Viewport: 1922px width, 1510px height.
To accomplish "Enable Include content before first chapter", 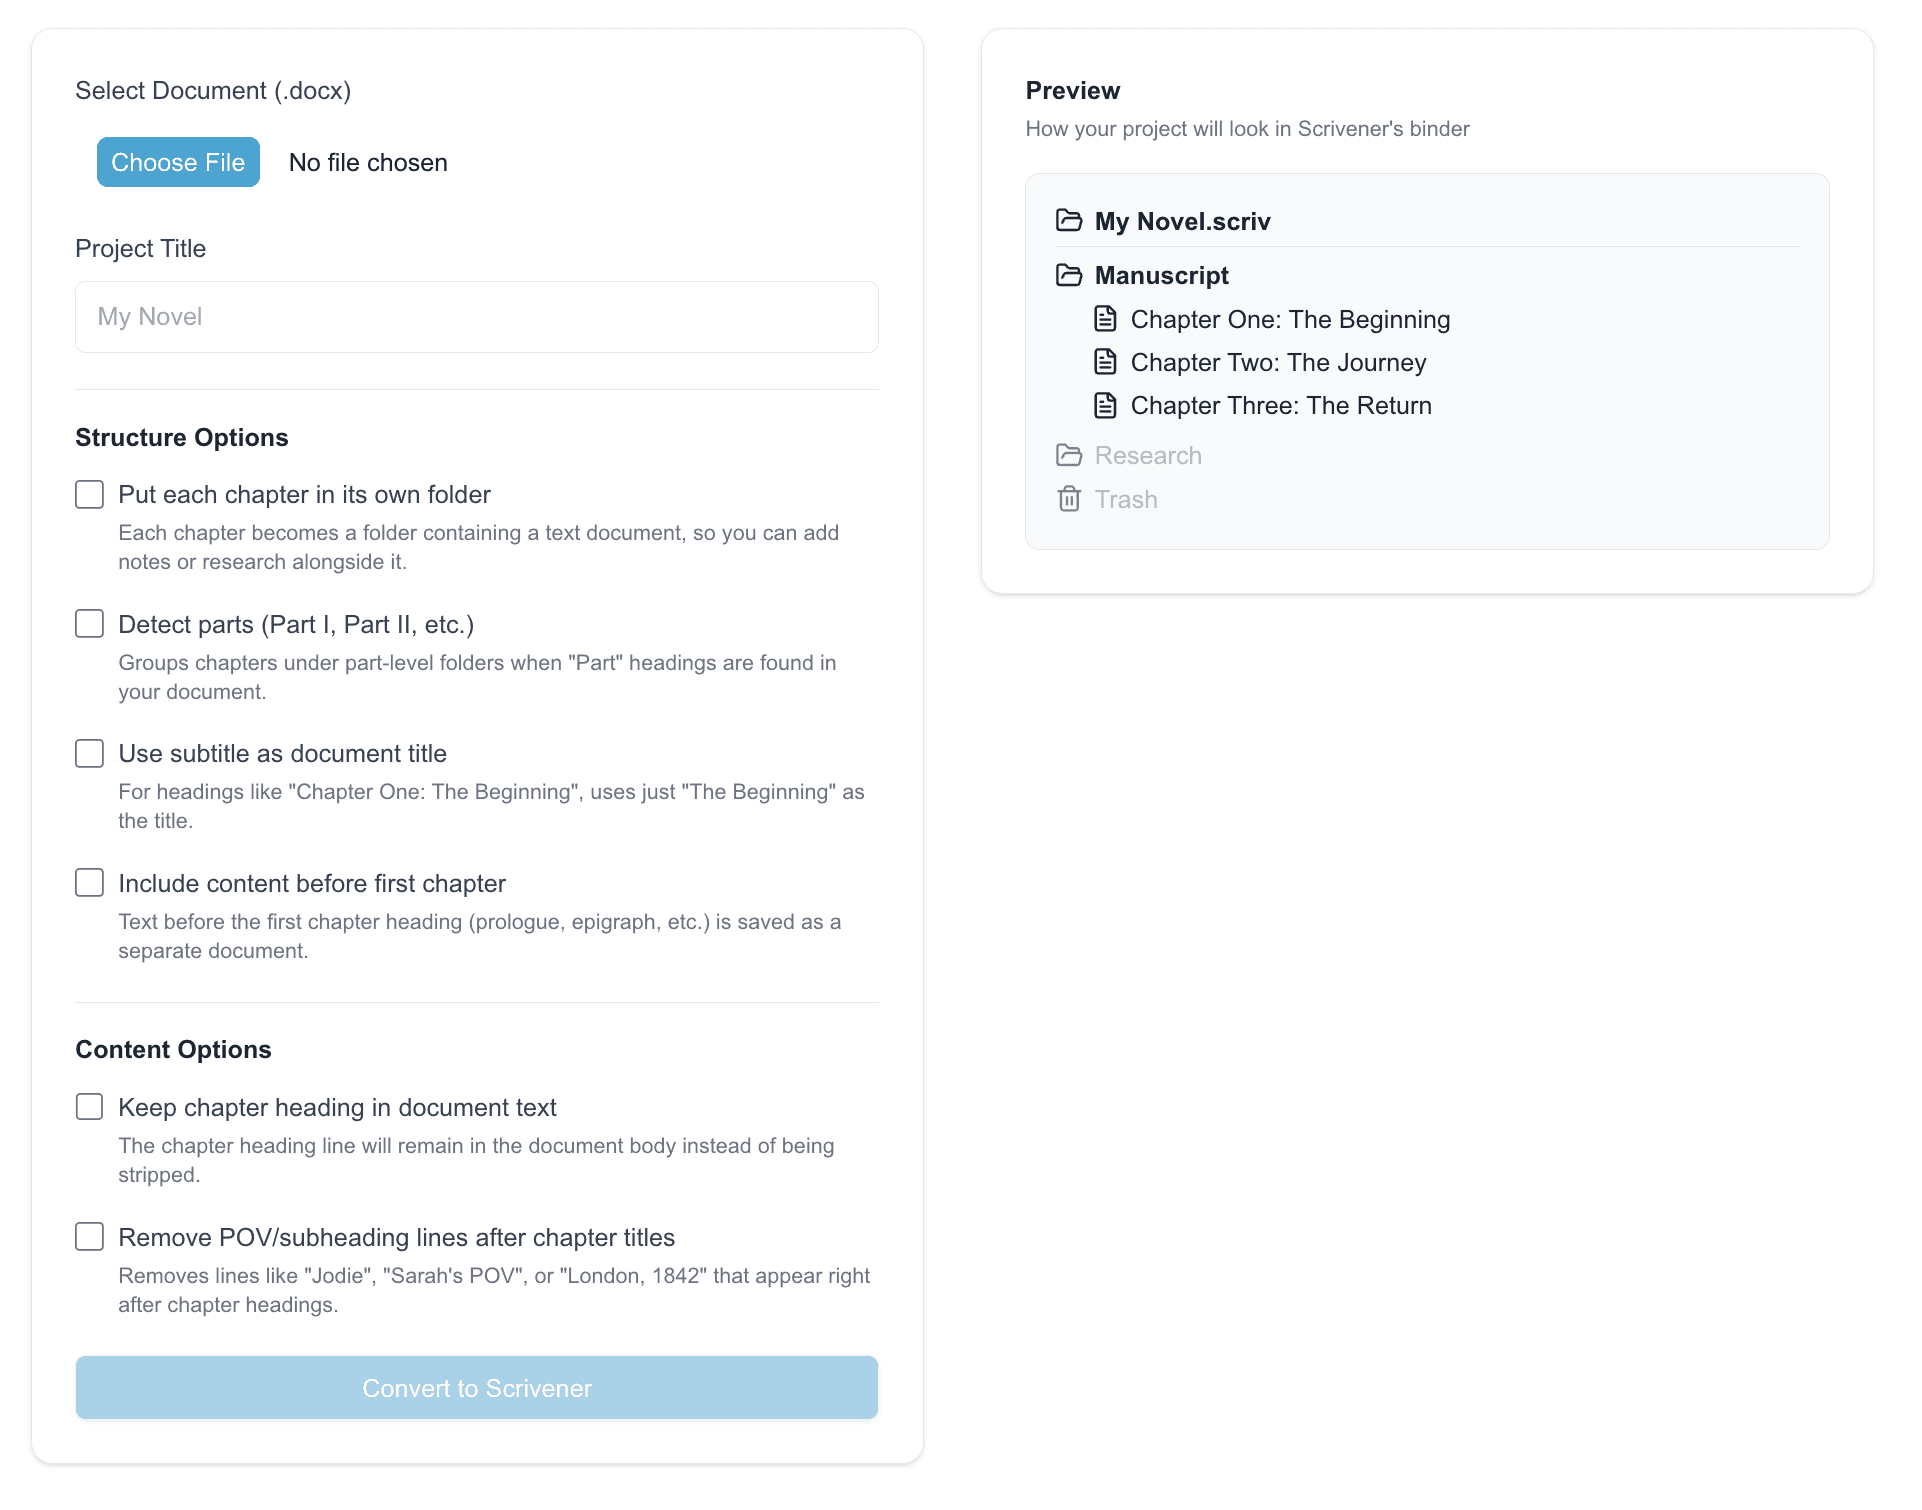I will pyautogui.click(x=90, y=883).
